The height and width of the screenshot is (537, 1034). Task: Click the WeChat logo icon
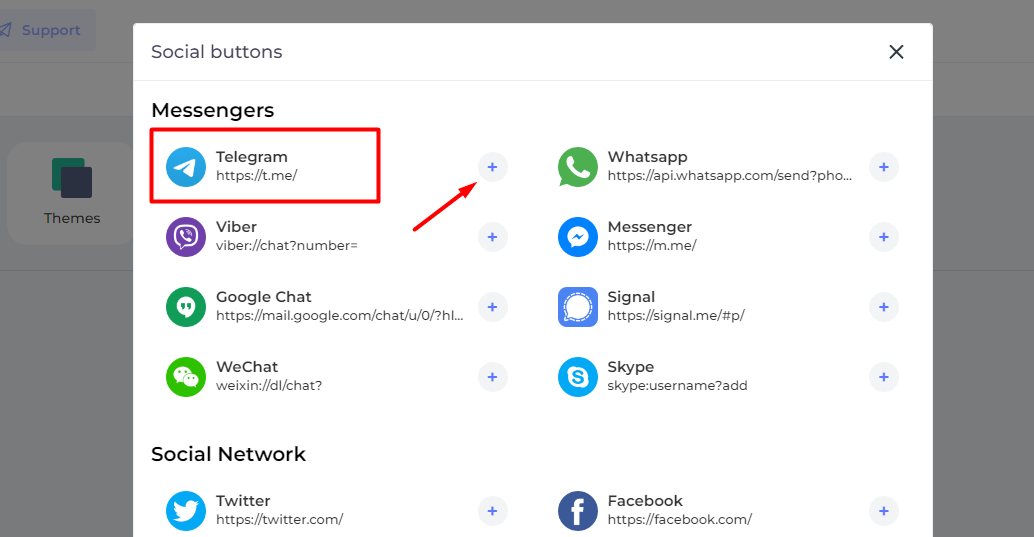[x=186, y=377]
